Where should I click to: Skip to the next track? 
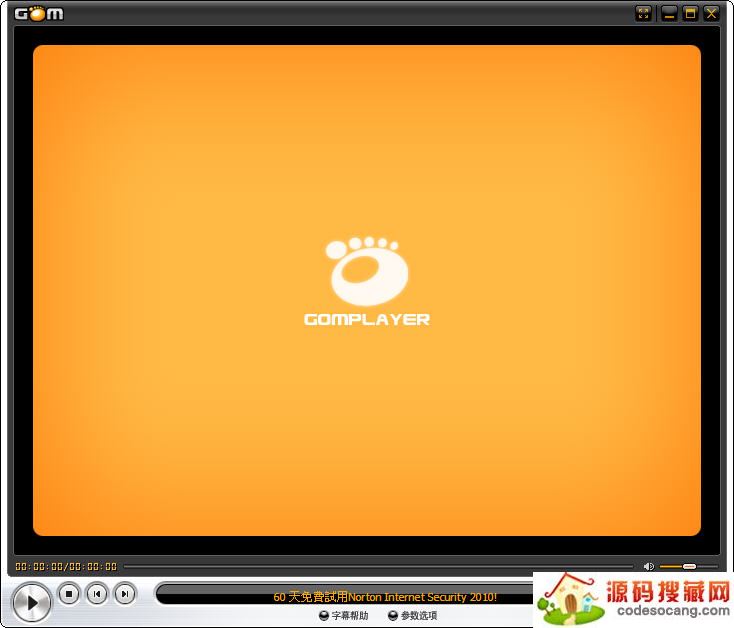coord(125,594)
